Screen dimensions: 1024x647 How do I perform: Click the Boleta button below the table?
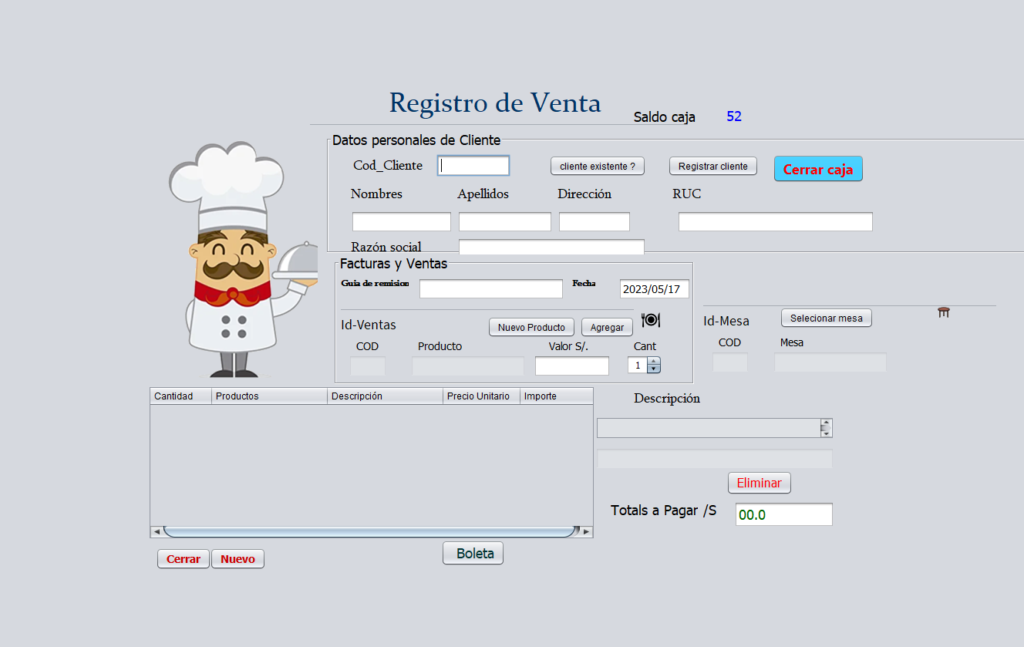point(472,552)
